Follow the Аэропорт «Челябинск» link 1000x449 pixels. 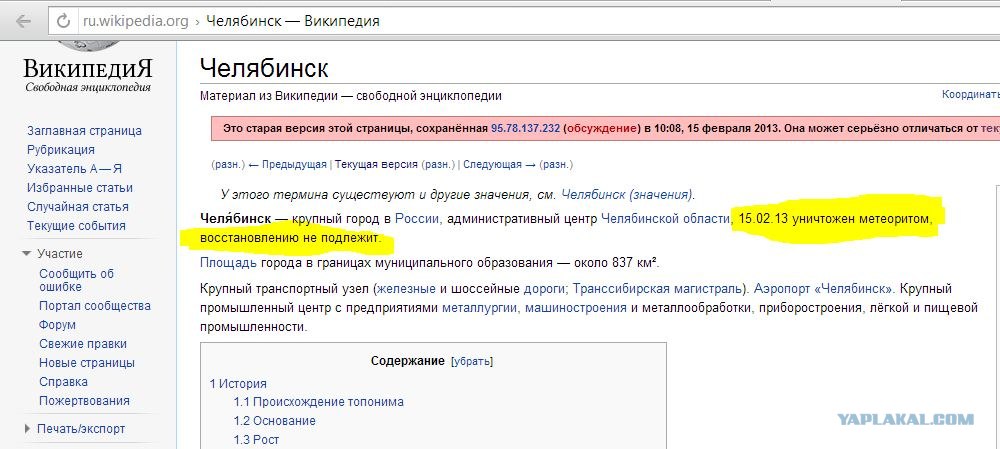click(x=825, y=289)
